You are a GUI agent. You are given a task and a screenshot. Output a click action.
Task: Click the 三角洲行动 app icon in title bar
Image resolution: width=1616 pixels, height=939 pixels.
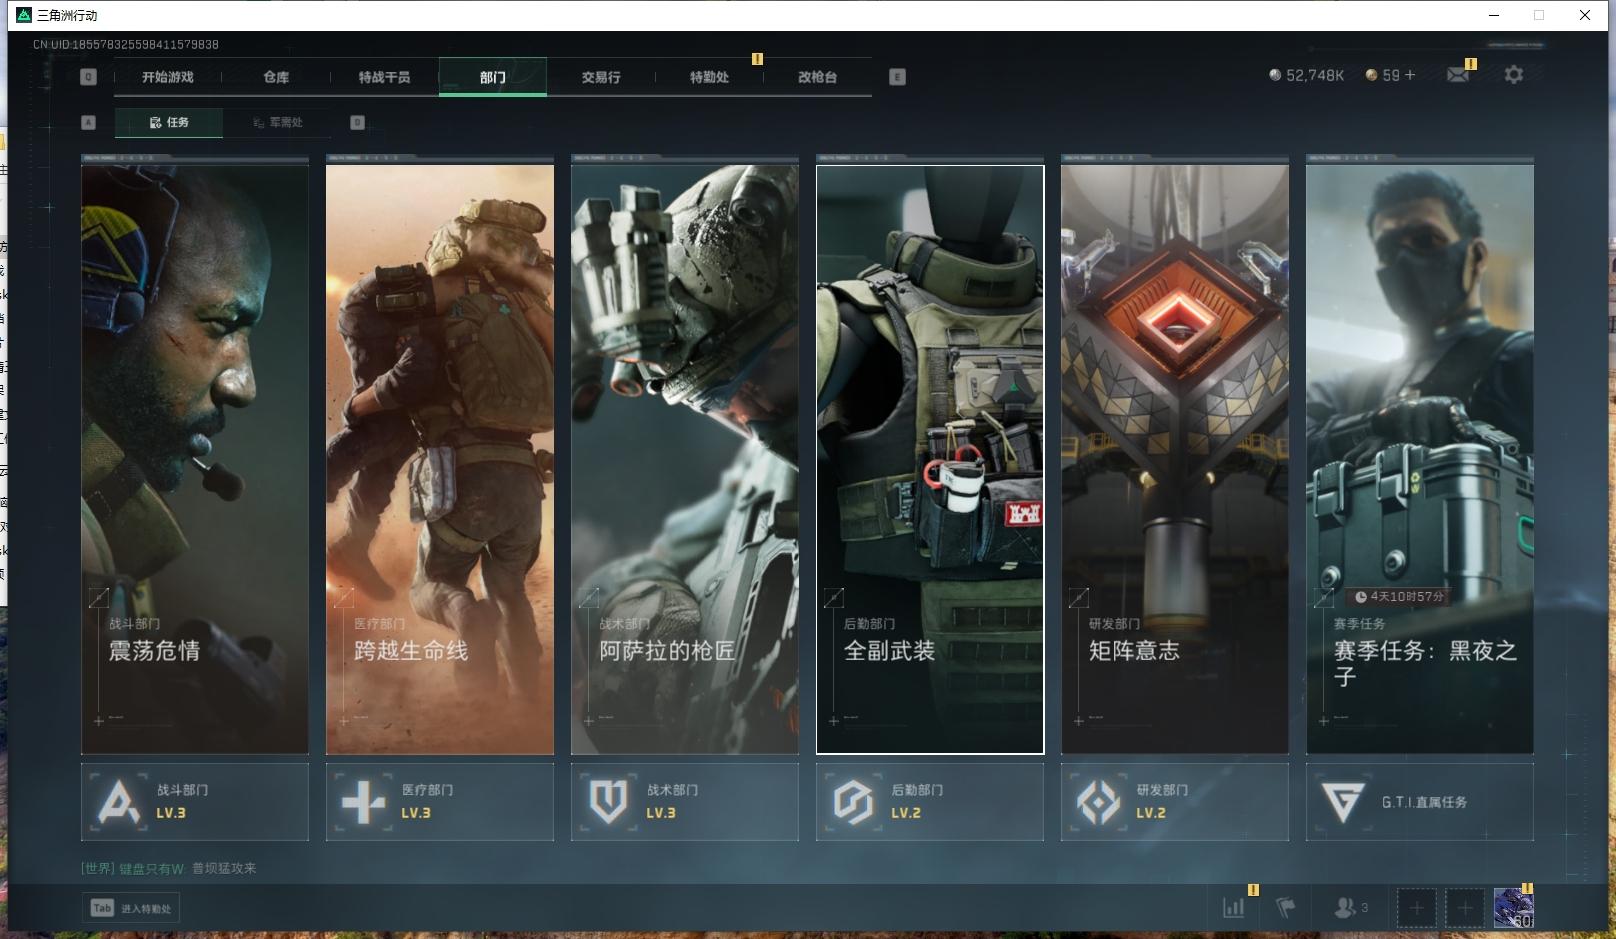(24, 15)
